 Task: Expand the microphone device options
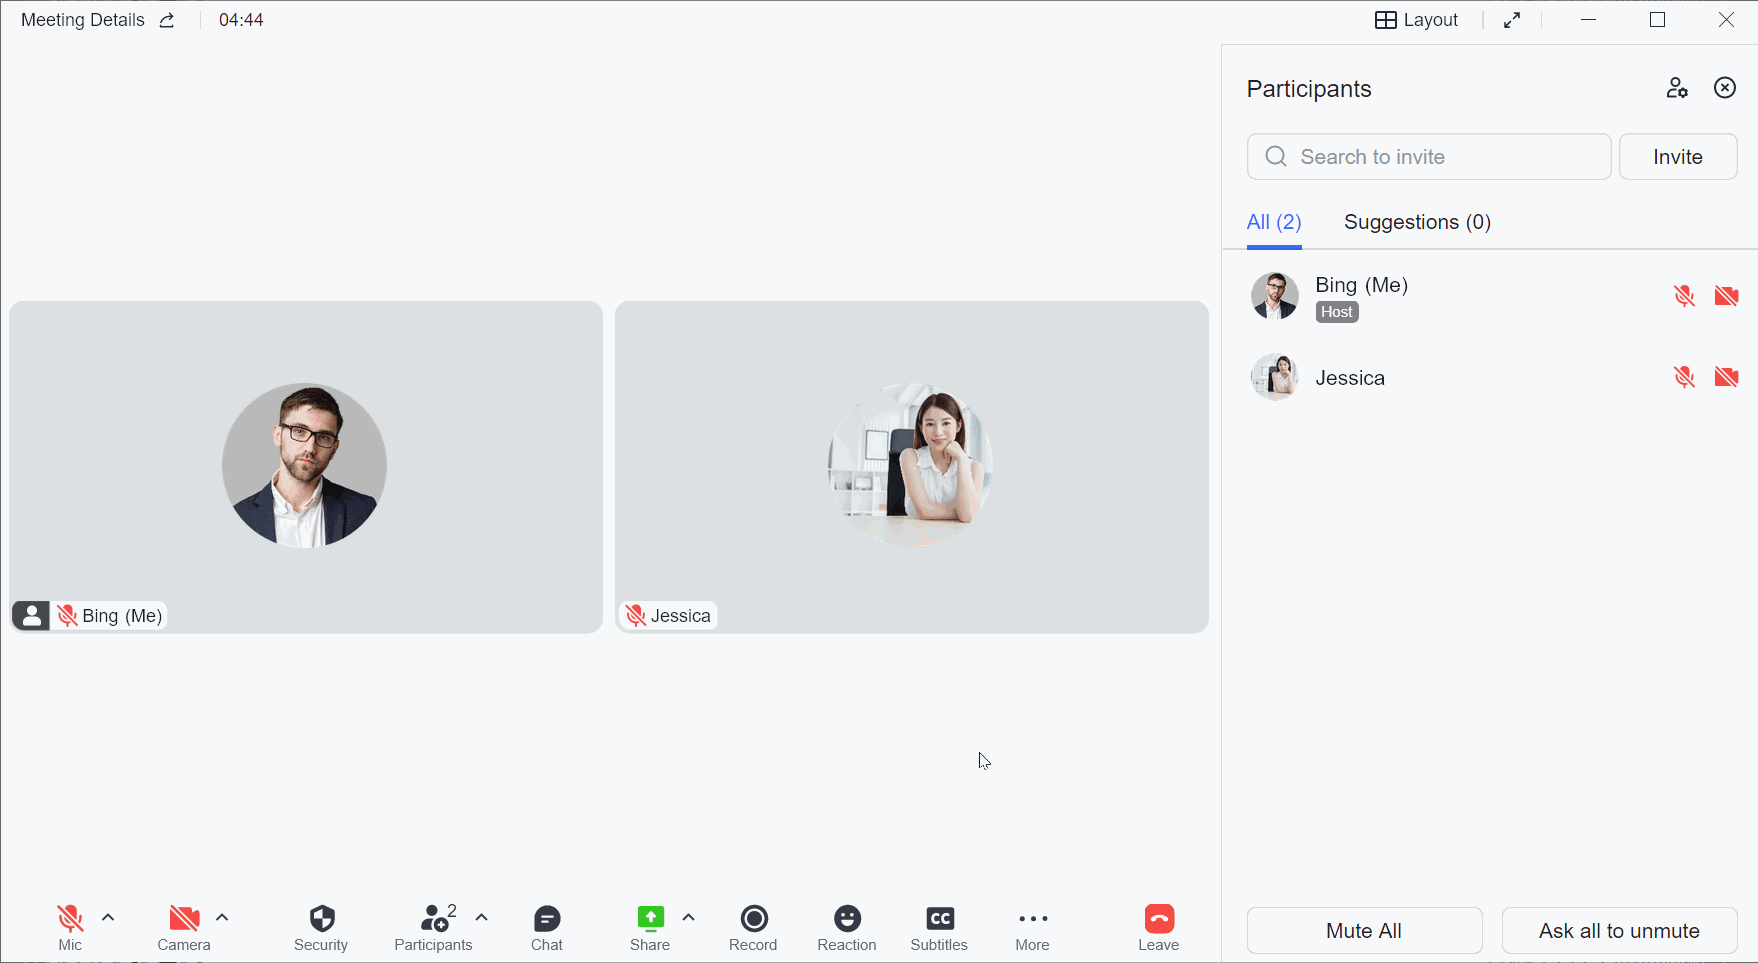pos(108,916)
